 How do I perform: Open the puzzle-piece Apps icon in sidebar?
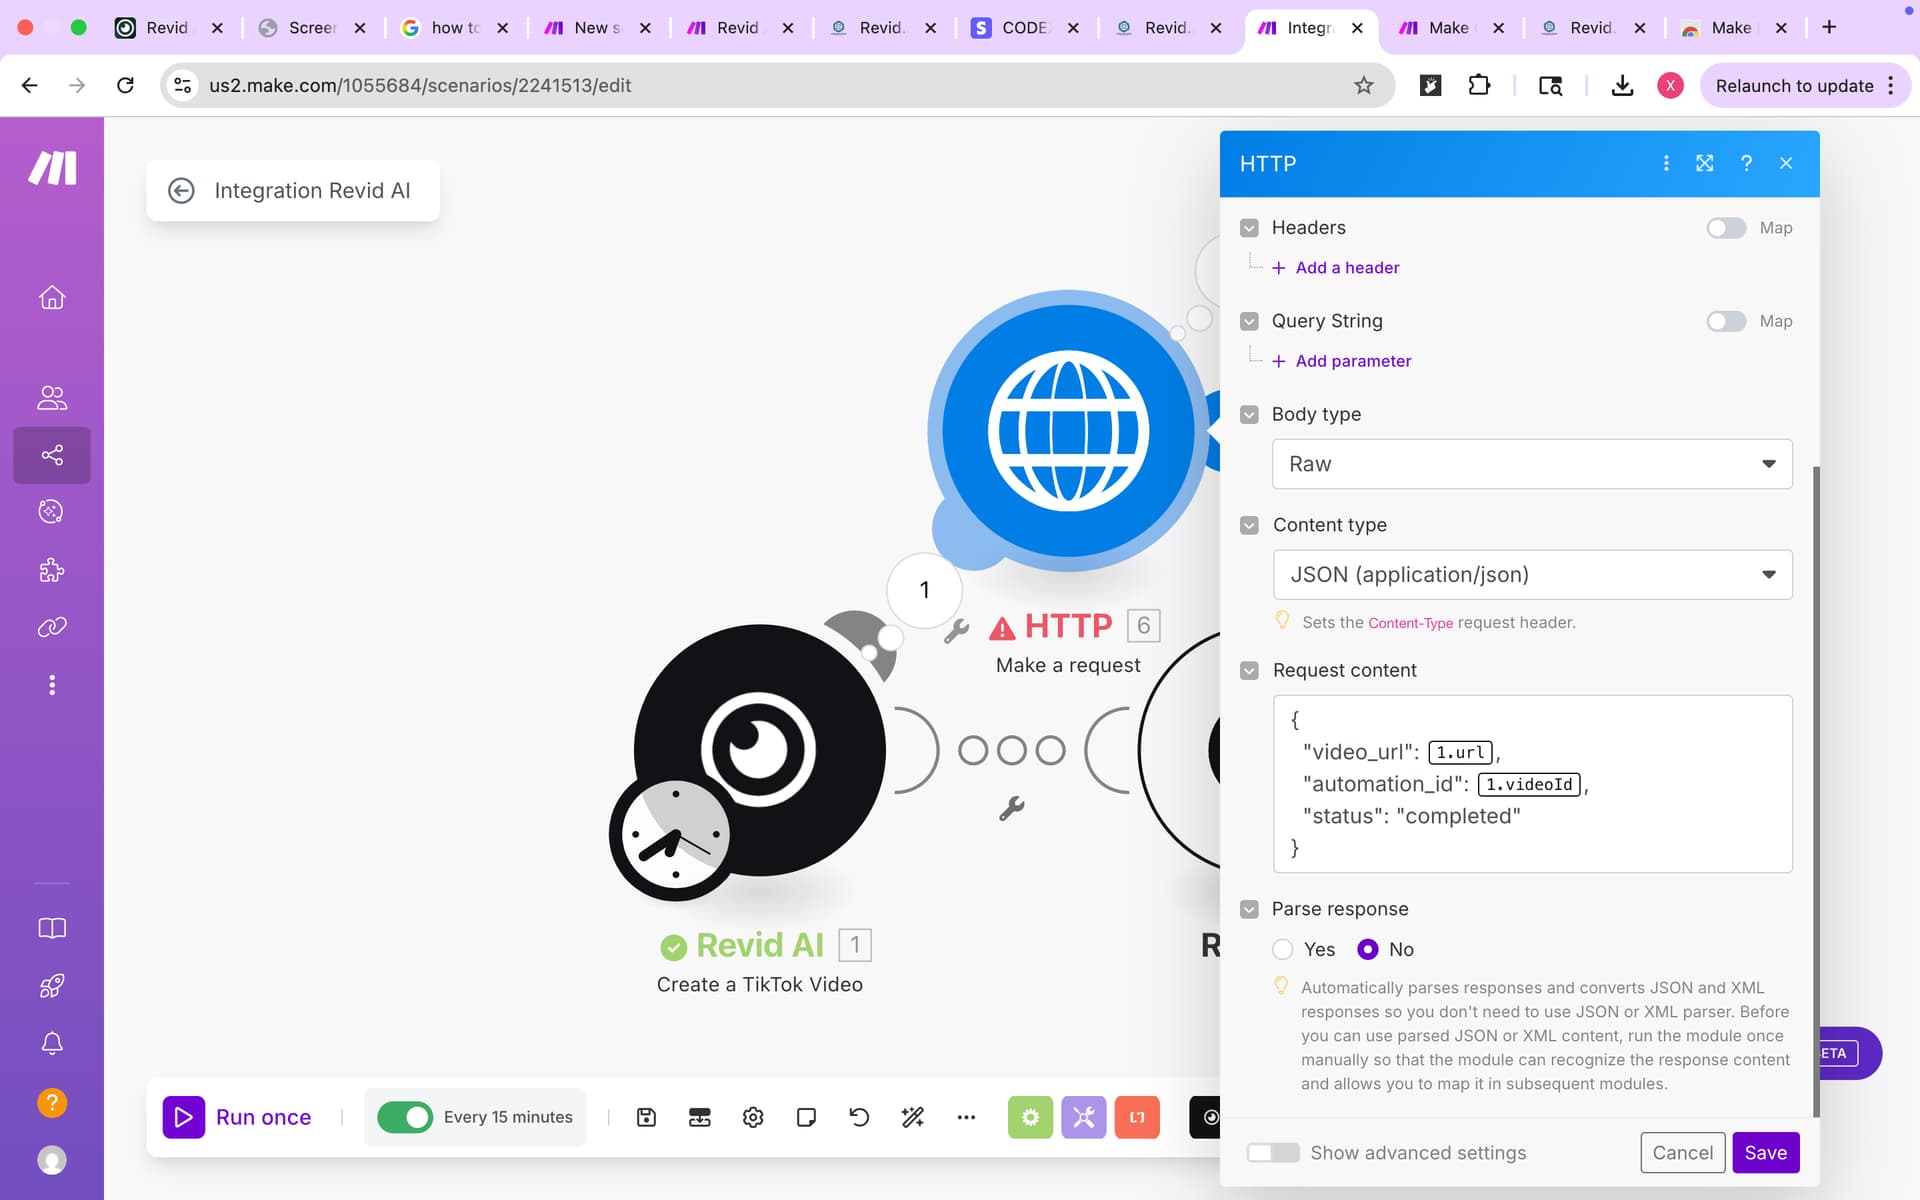[x=52, y=570]
